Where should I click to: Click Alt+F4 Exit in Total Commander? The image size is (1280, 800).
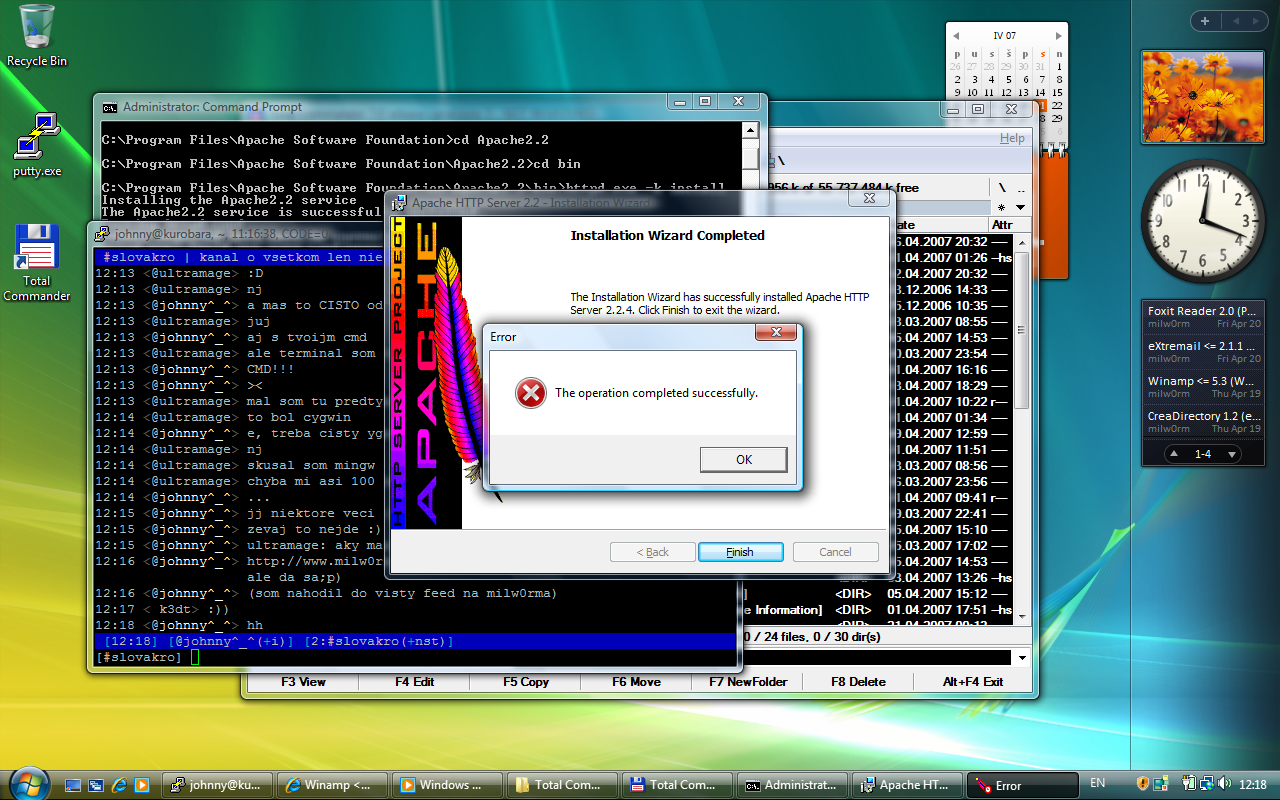coord(972,682)
